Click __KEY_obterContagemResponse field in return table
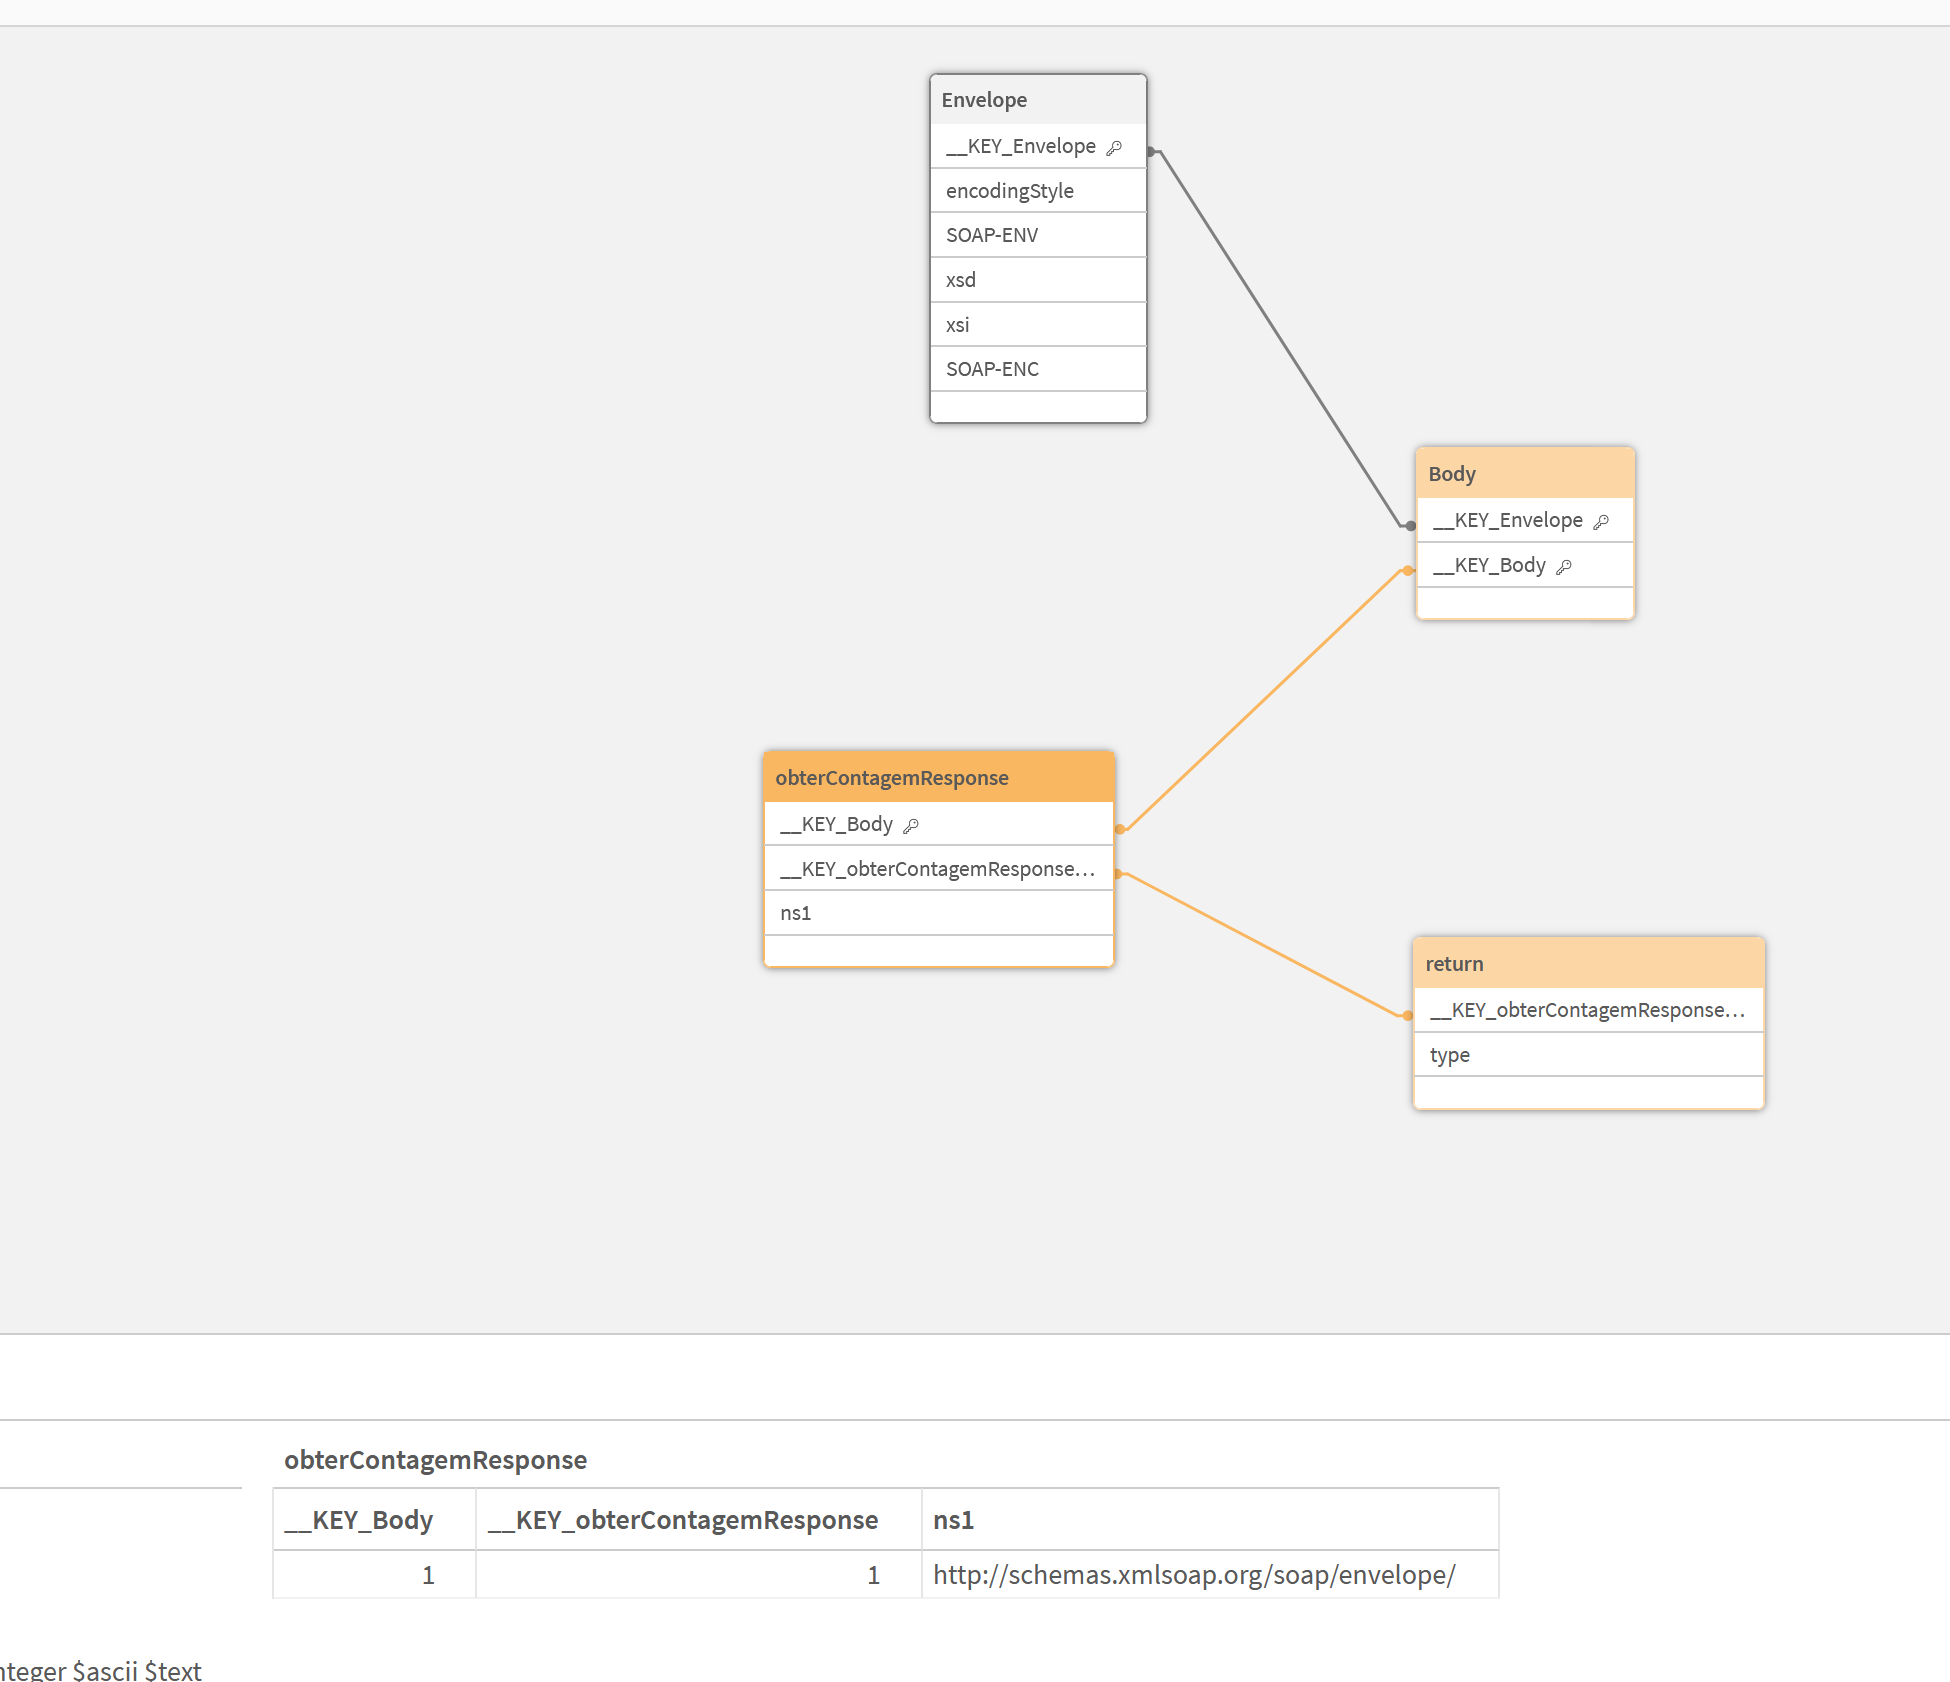1950x1682 pixels. [1588, 1010]
